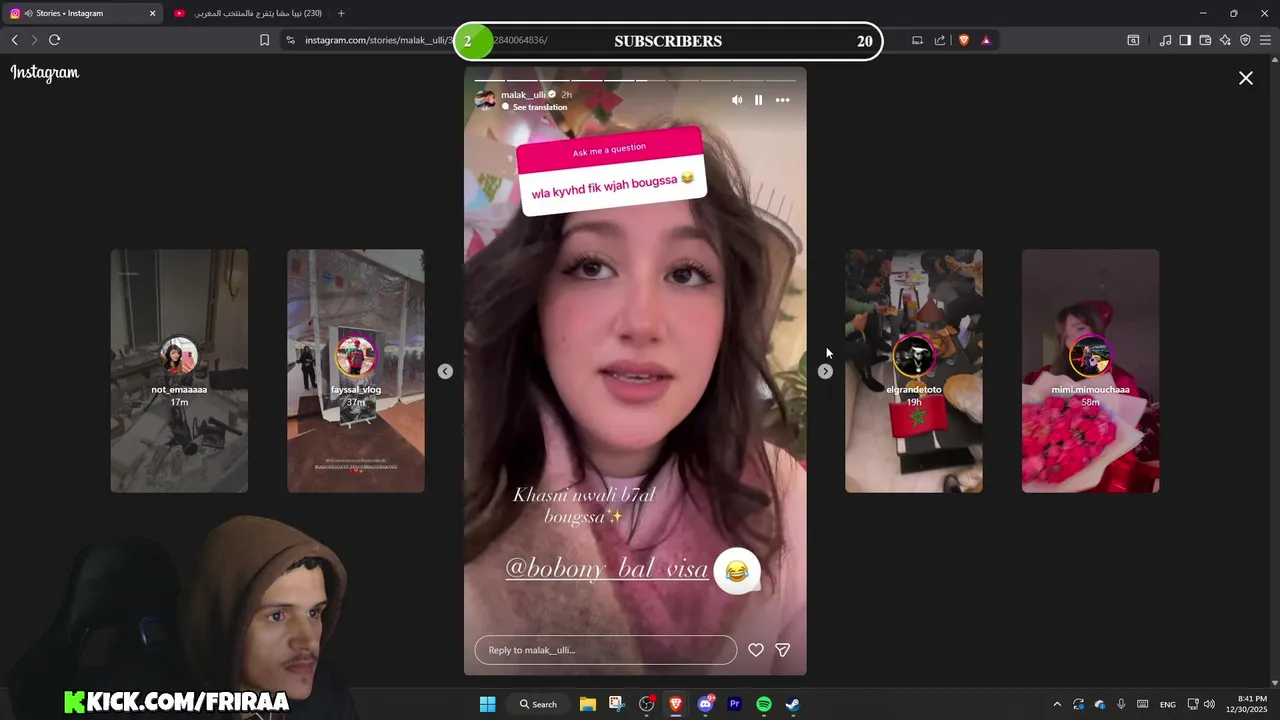Screen dimensions: 1280x720
Task: Go to the previous story arrow
Action: (445, 371)
